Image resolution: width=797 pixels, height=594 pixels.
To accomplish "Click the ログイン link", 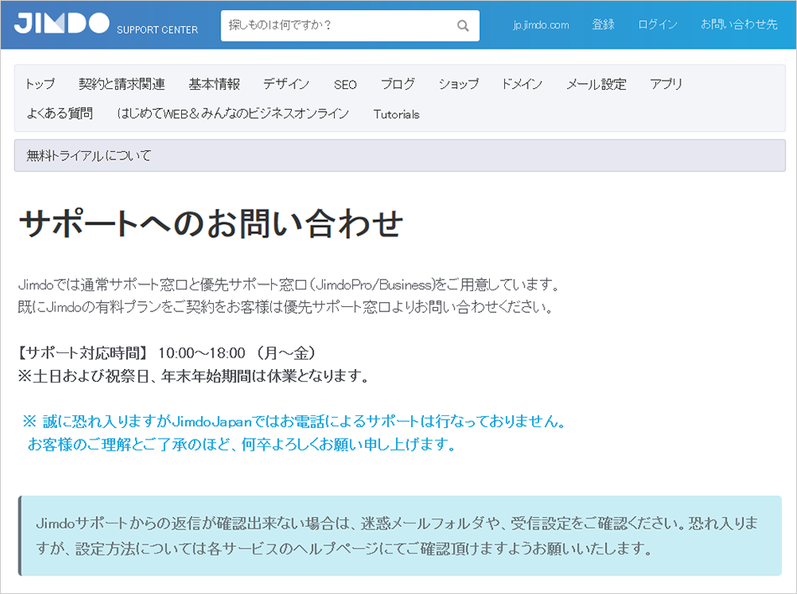I will (657, 24).
